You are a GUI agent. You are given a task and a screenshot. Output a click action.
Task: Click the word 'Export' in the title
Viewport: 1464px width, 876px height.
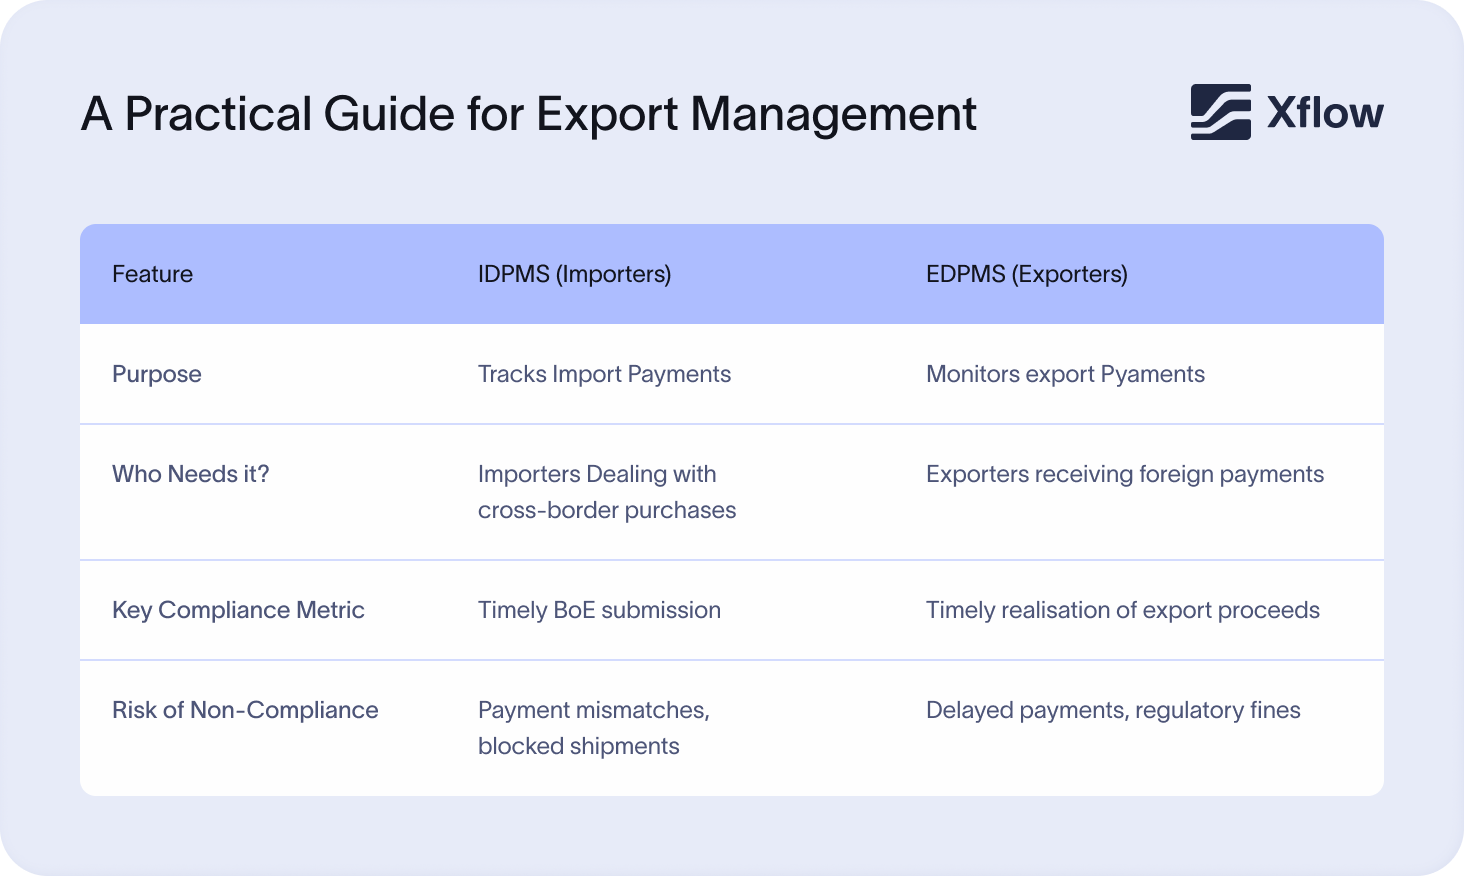608,114
